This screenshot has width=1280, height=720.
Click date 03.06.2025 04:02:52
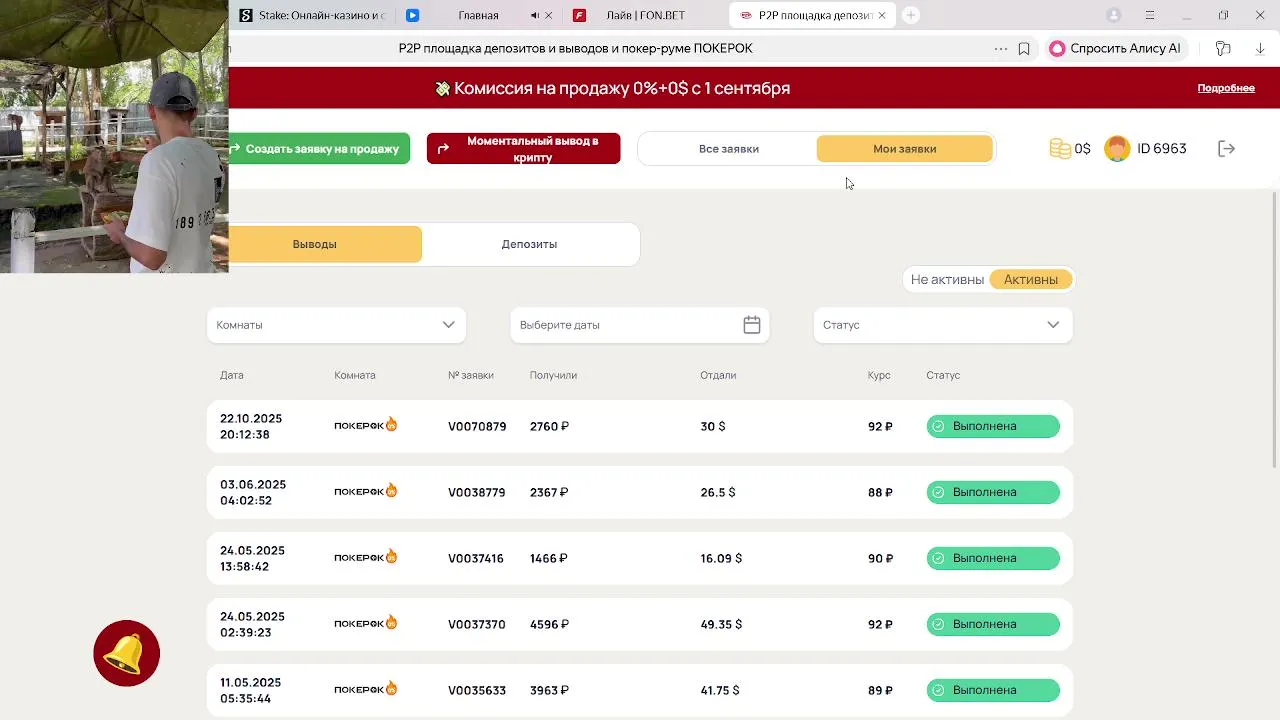point(253,492)
